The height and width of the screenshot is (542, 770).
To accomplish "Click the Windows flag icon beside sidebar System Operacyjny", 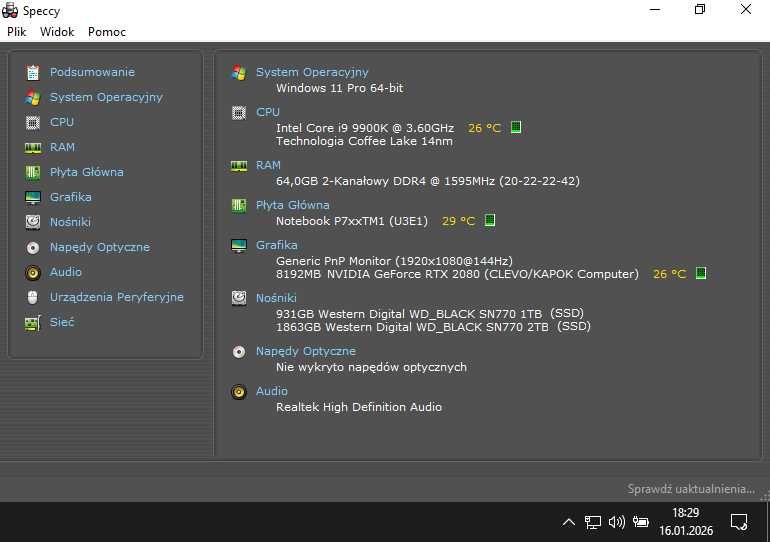I will (33, 97).
